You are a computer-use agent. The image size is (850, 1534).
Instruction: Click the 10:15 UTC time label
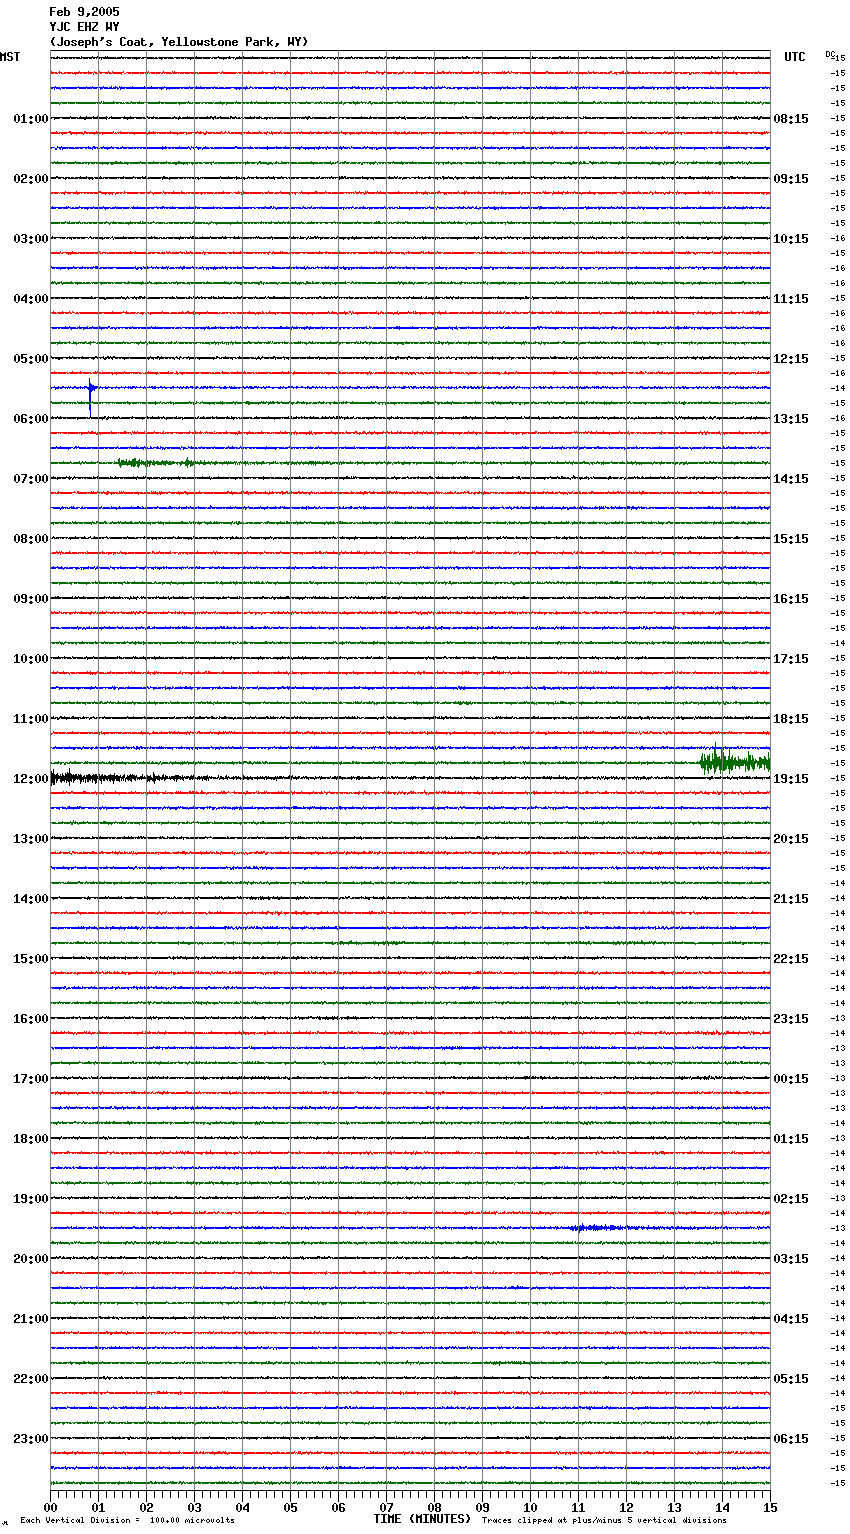click(791, 239)
